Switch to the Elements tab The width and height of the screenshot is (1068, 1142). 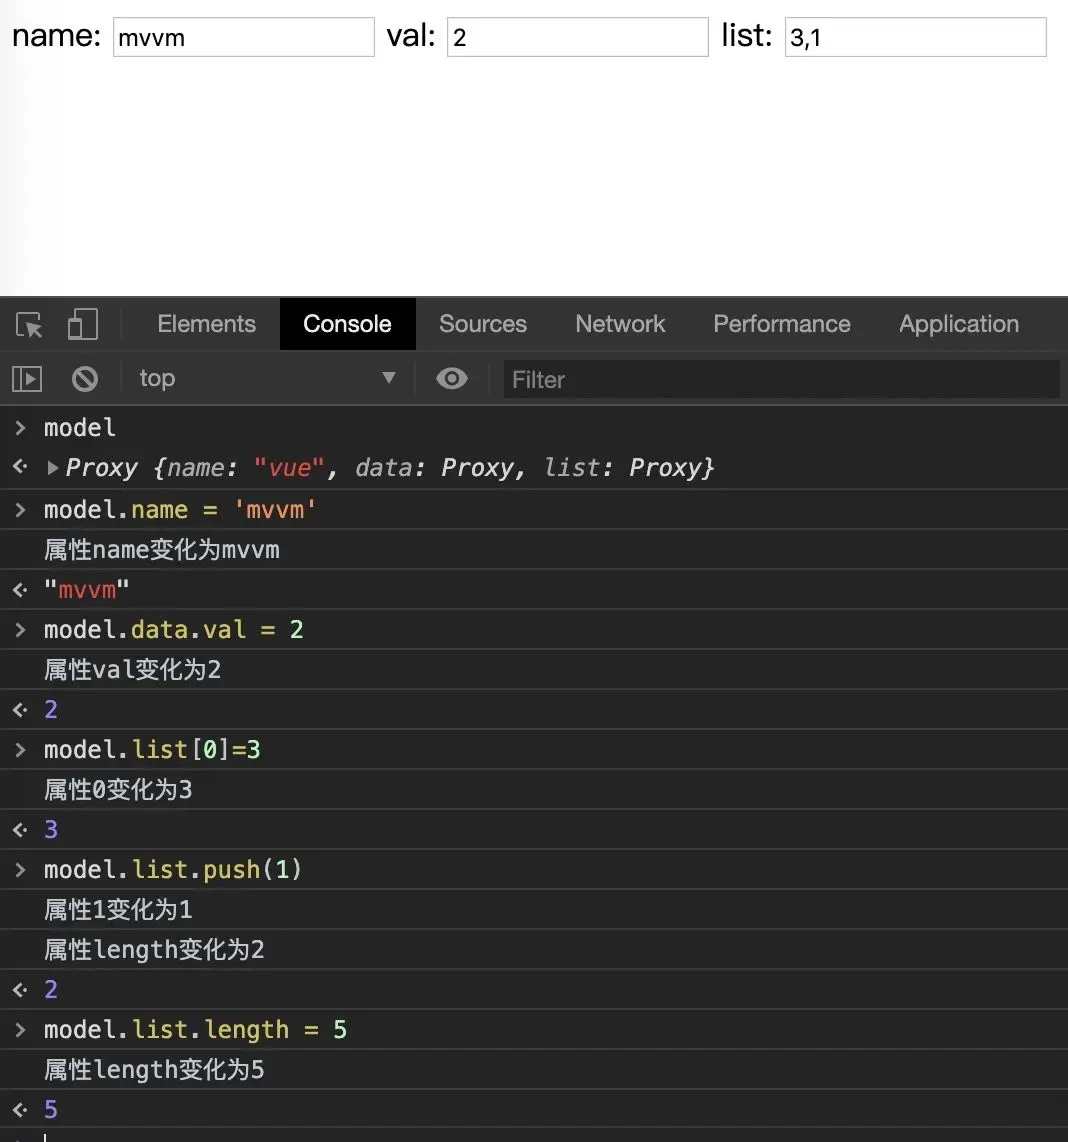click(x=206, y=324)
